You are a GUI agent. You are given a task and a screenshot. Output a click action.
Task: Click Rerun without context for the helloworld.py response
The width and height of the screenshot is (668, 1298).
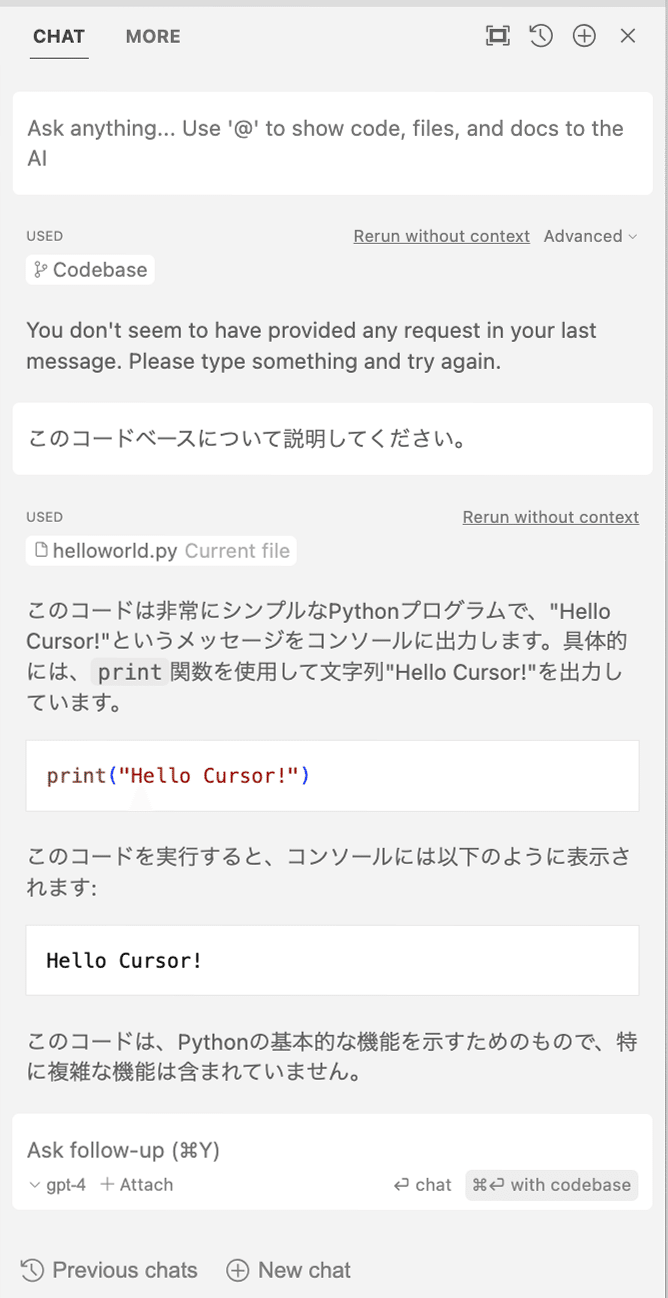550,517
